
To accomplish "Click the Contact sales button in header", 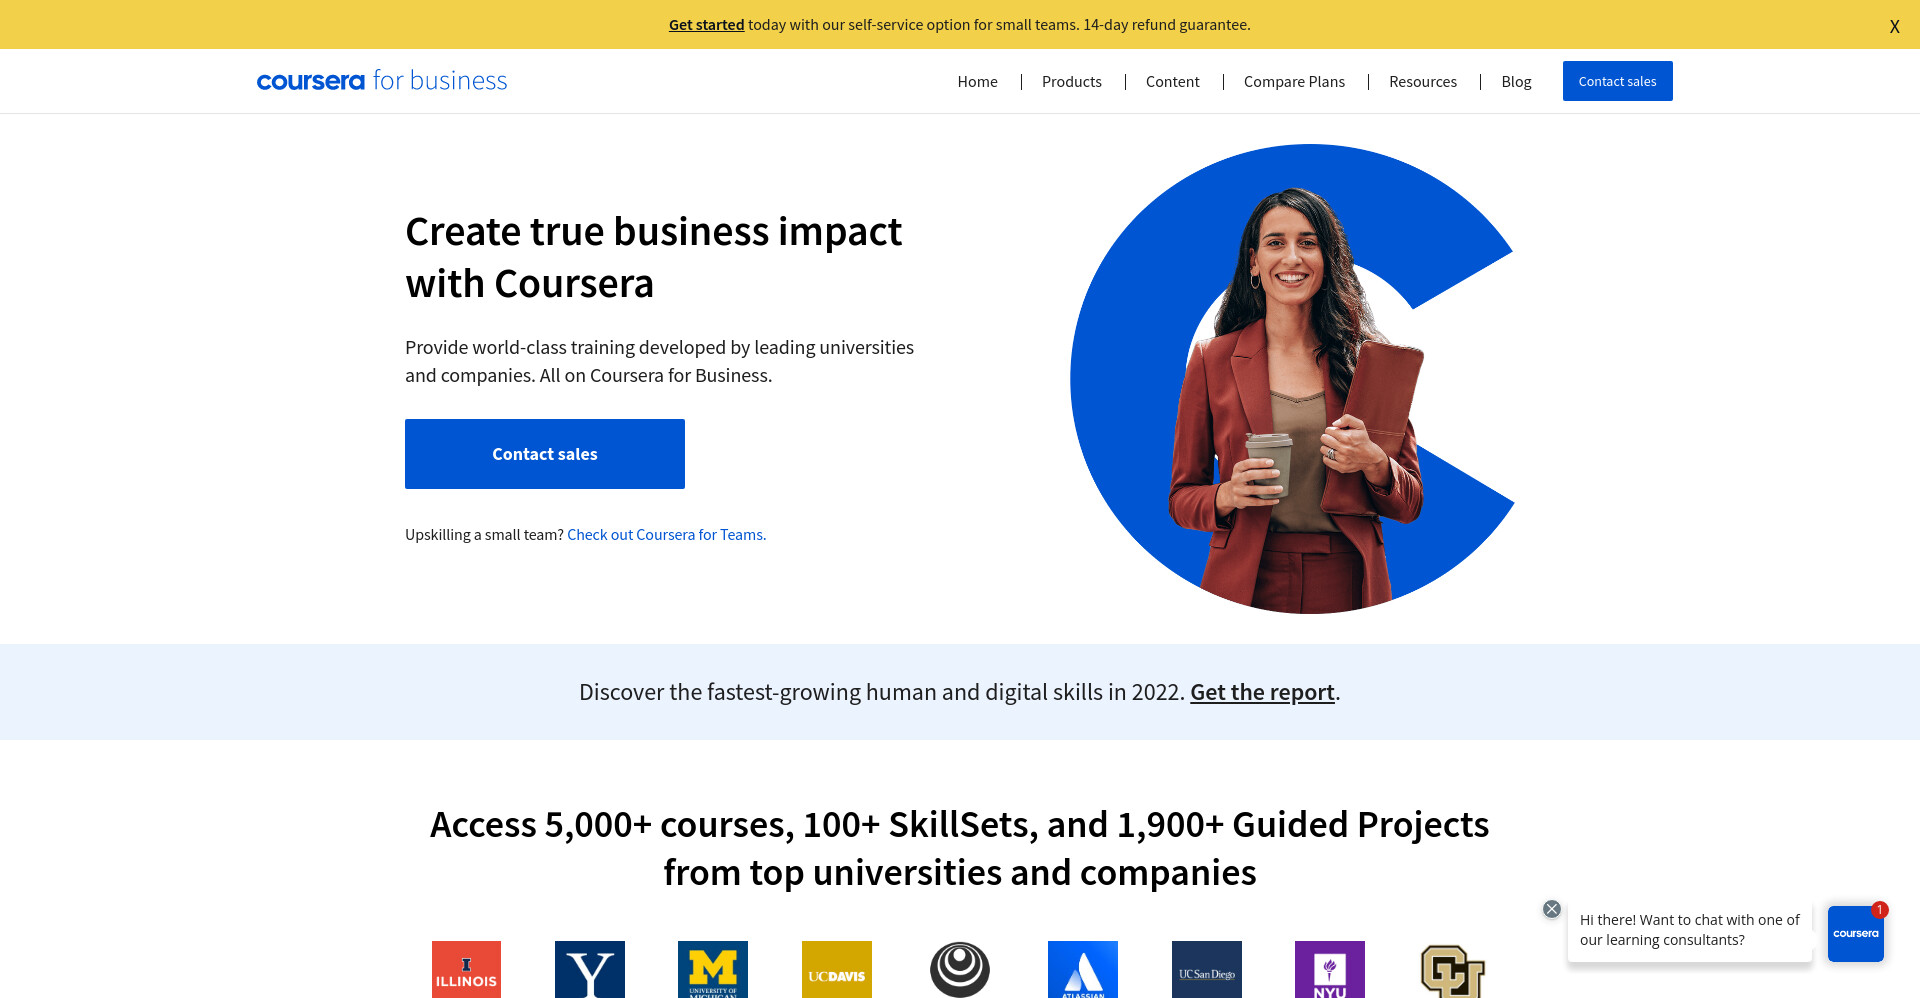I will (1618, 81).
